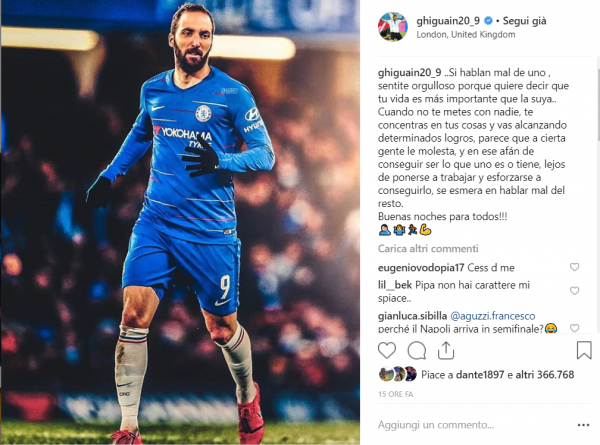The image size is (600, 445).
Task: Open comments with the speech bubble icon
Action: pos(417,350)
